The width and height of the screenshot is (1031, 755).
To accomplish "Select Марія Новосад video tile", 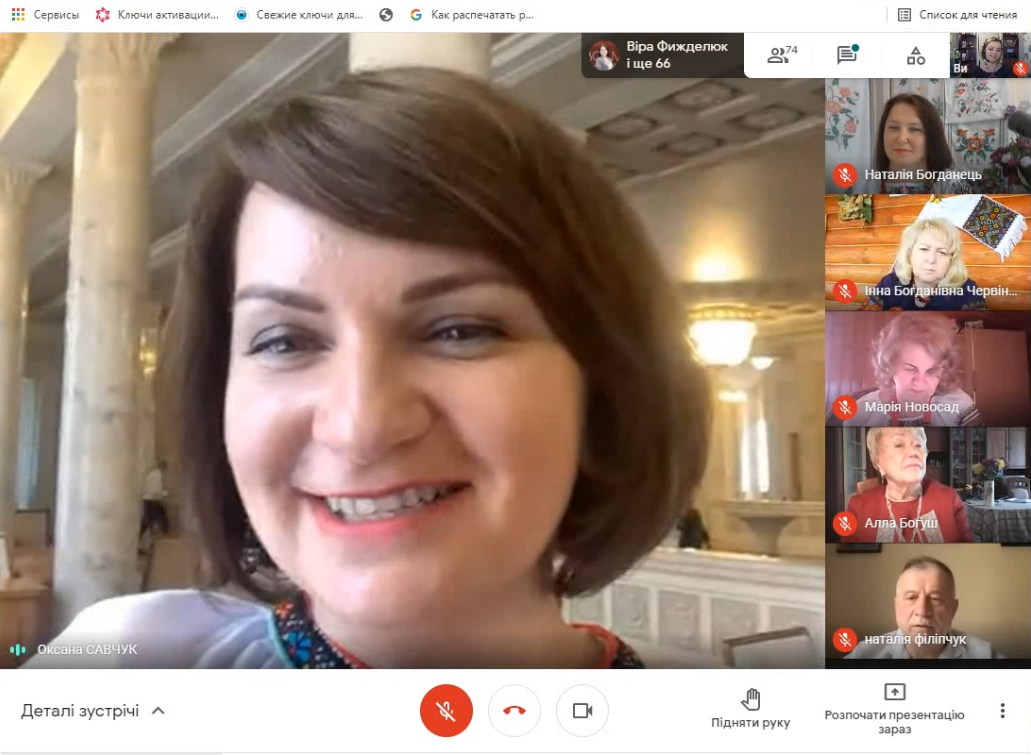I will (926, 368).
